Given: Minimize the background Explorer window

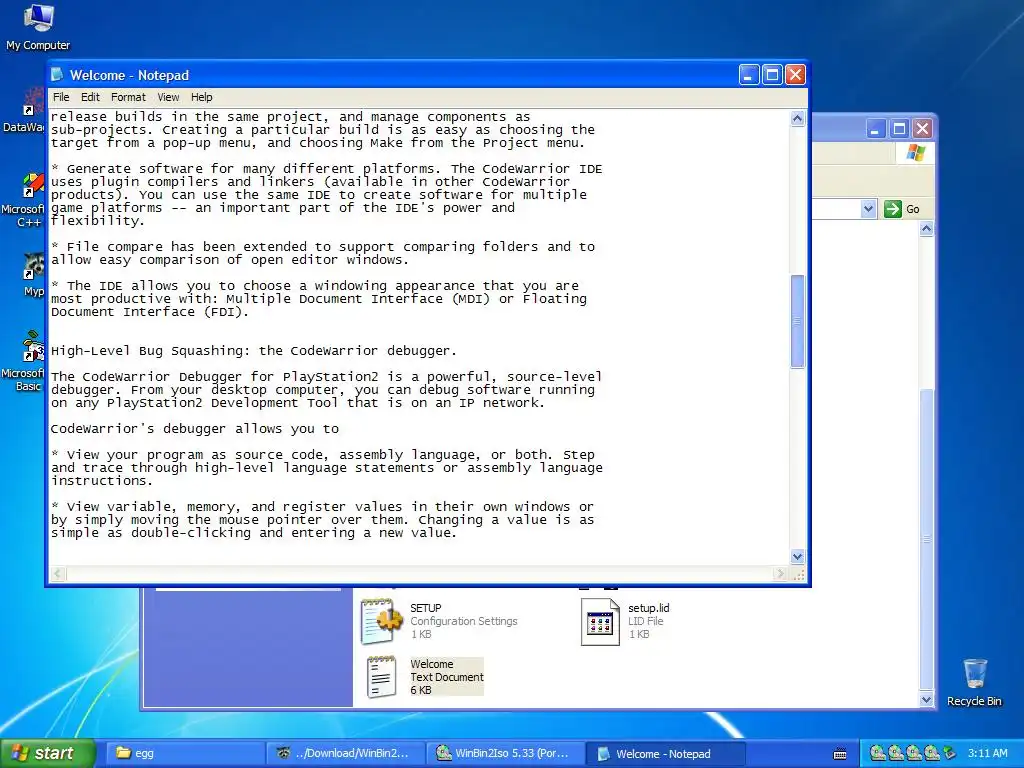Looking at the screenshot, I should [876, 129].
